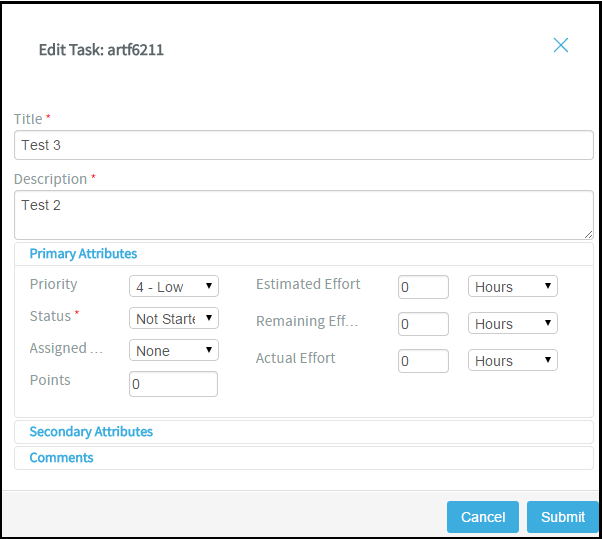Open the Actual Effort Hours unit dropdown
Image resolution: width=602 pixels, height=539 pixels.
[x=513, y=360]
